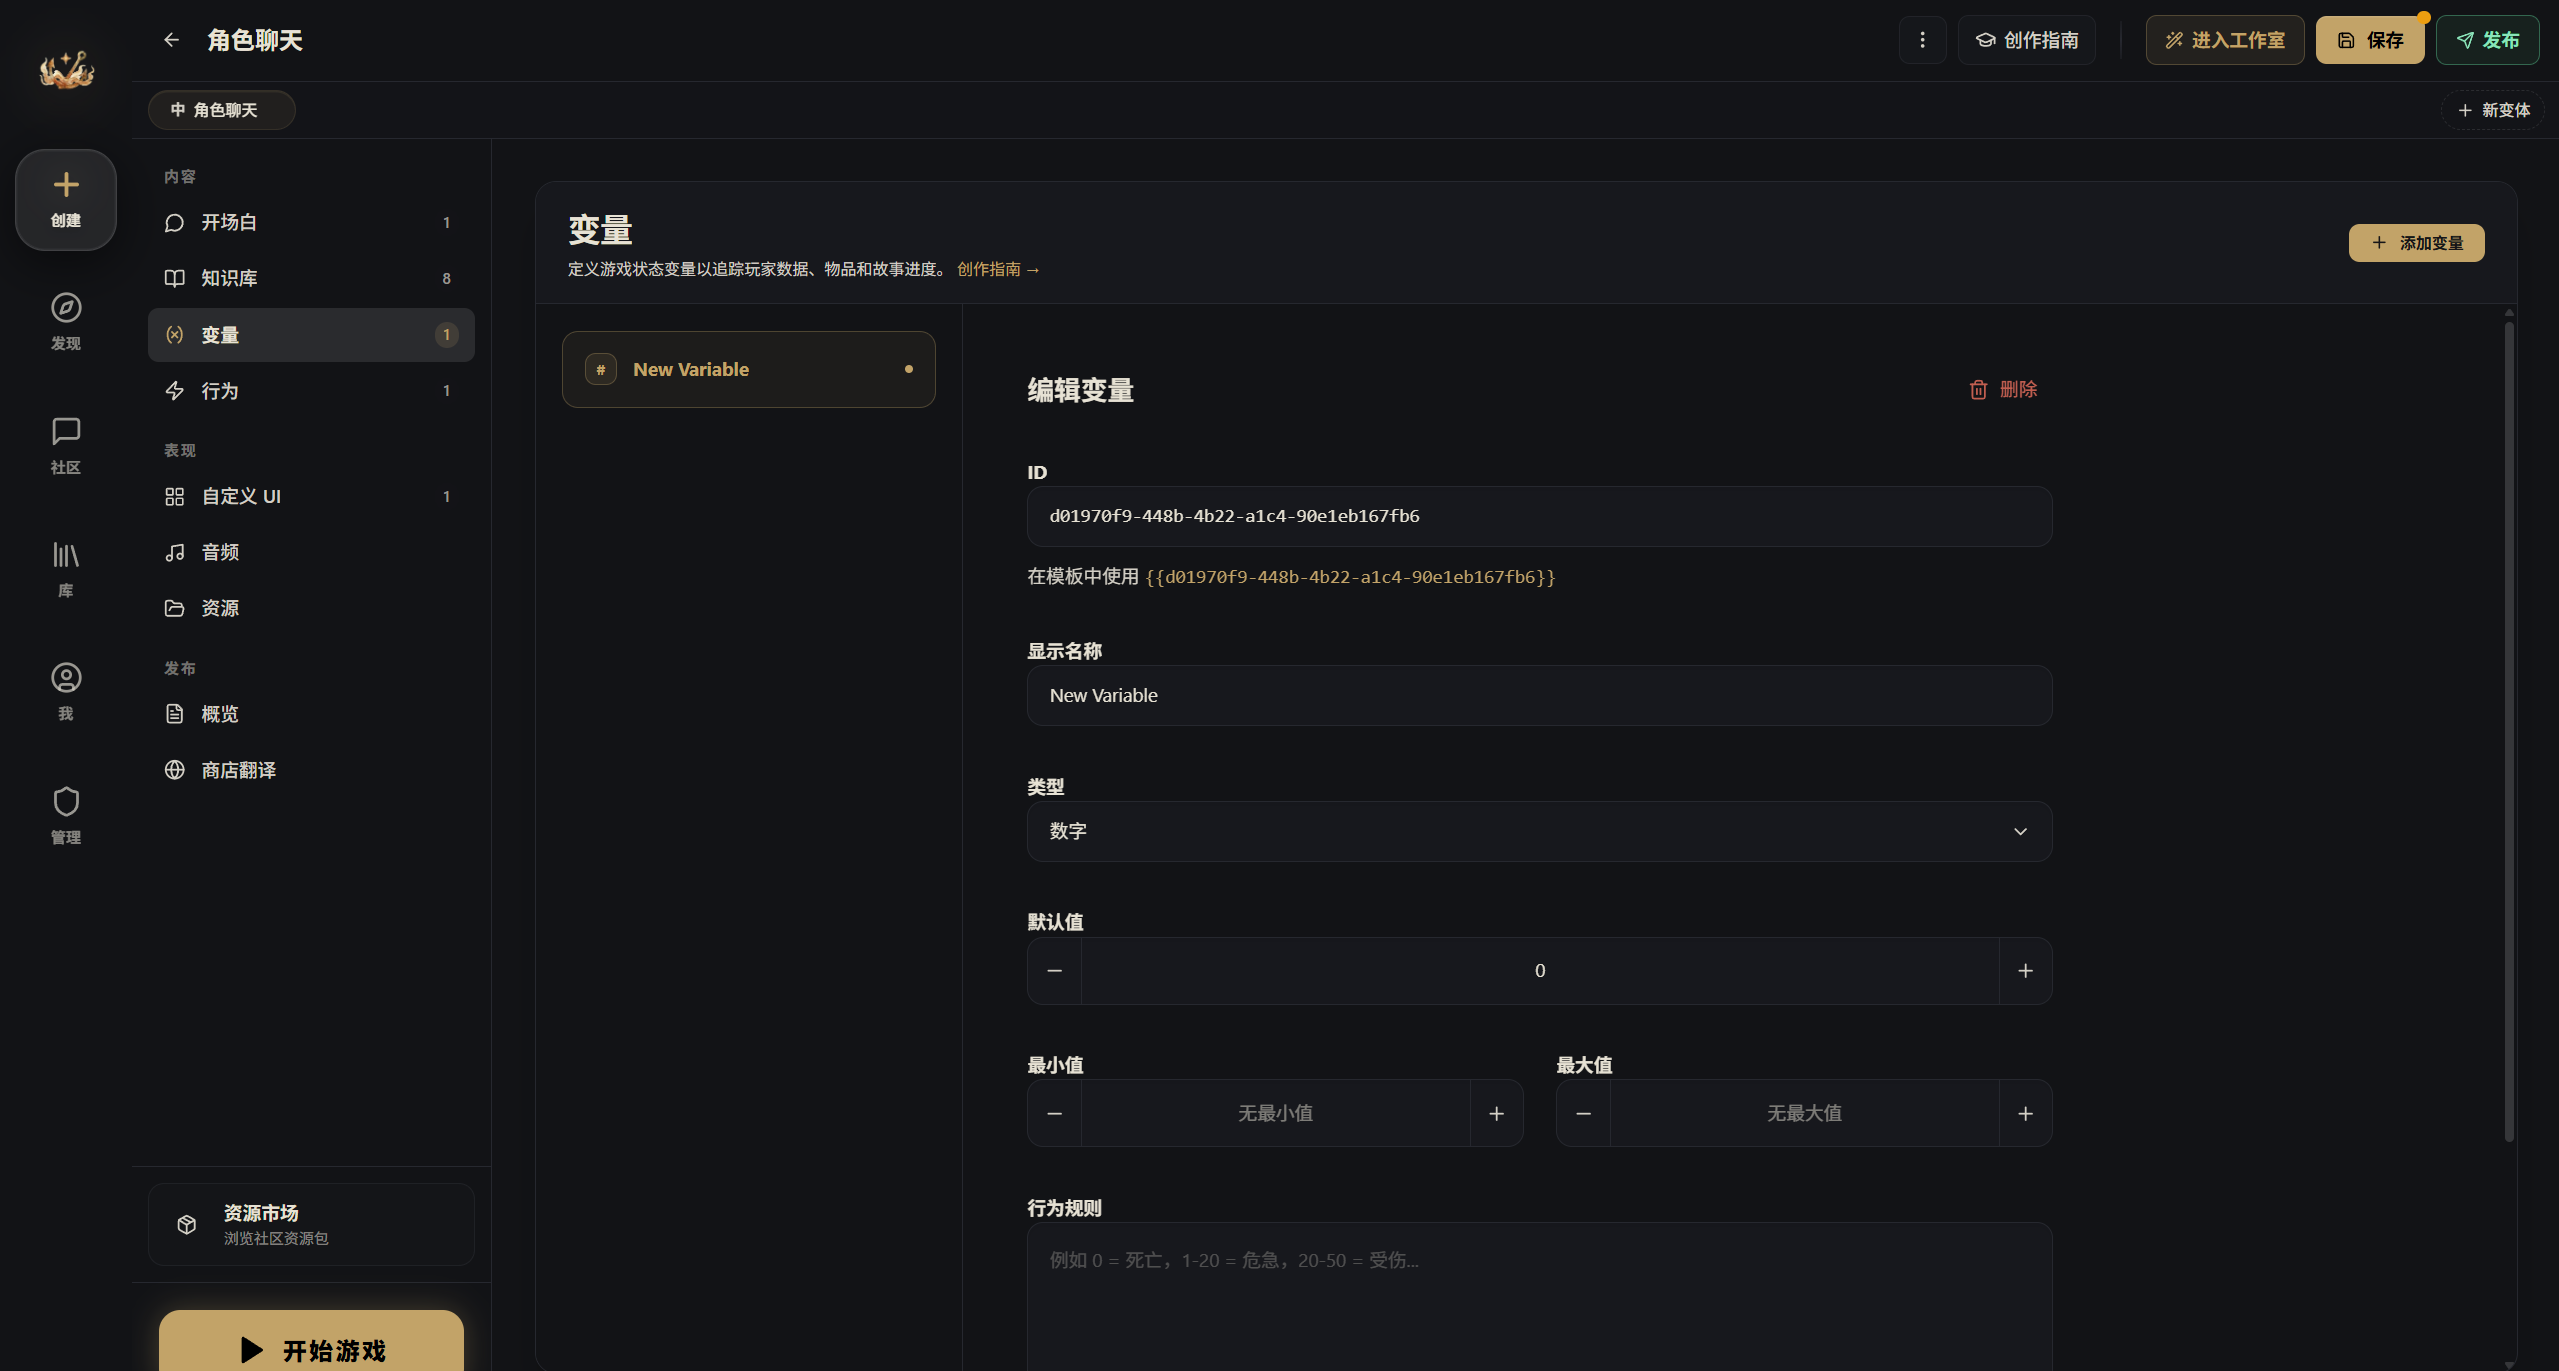Click the 创建 plus icon in sidebar
The width and height of the screenshot is (2559, 1371).
tap(66, 199)
